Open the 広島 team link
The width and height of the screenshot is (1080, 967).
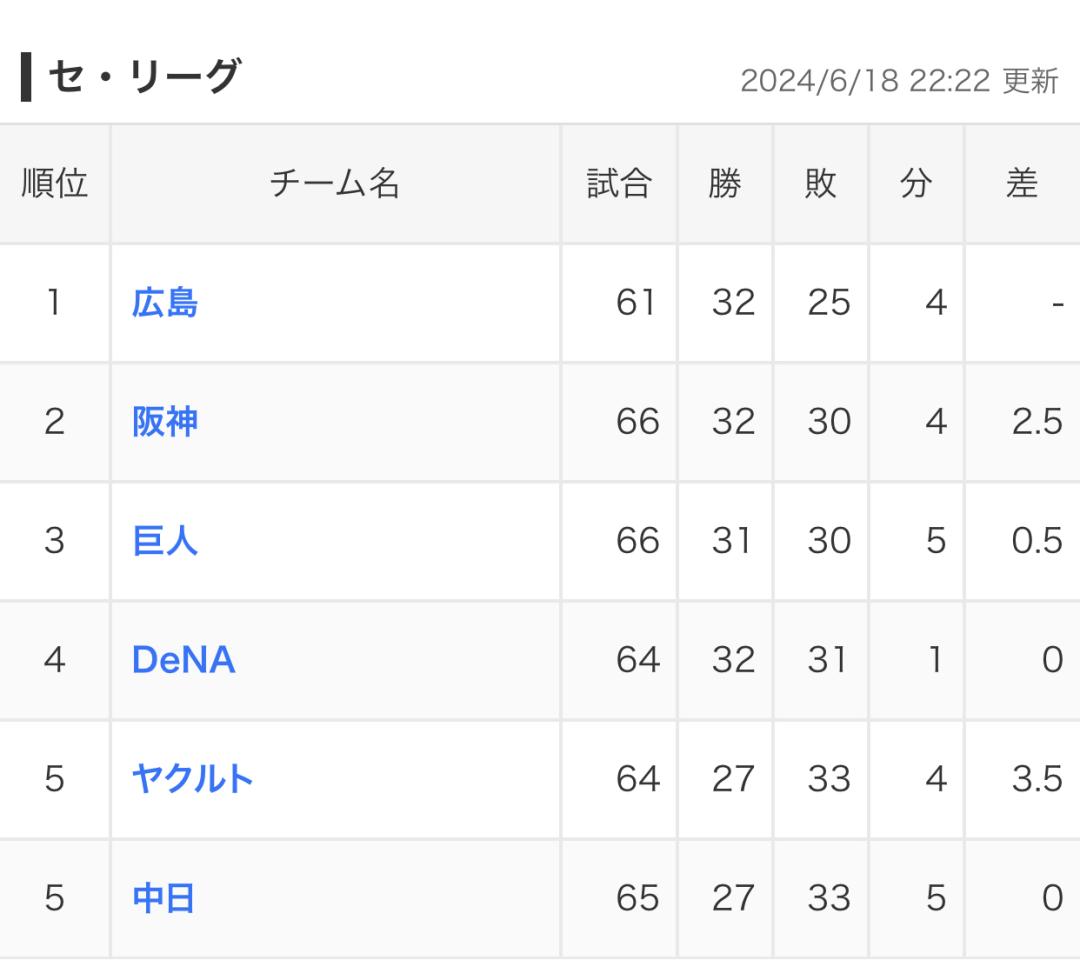point(165,303)
